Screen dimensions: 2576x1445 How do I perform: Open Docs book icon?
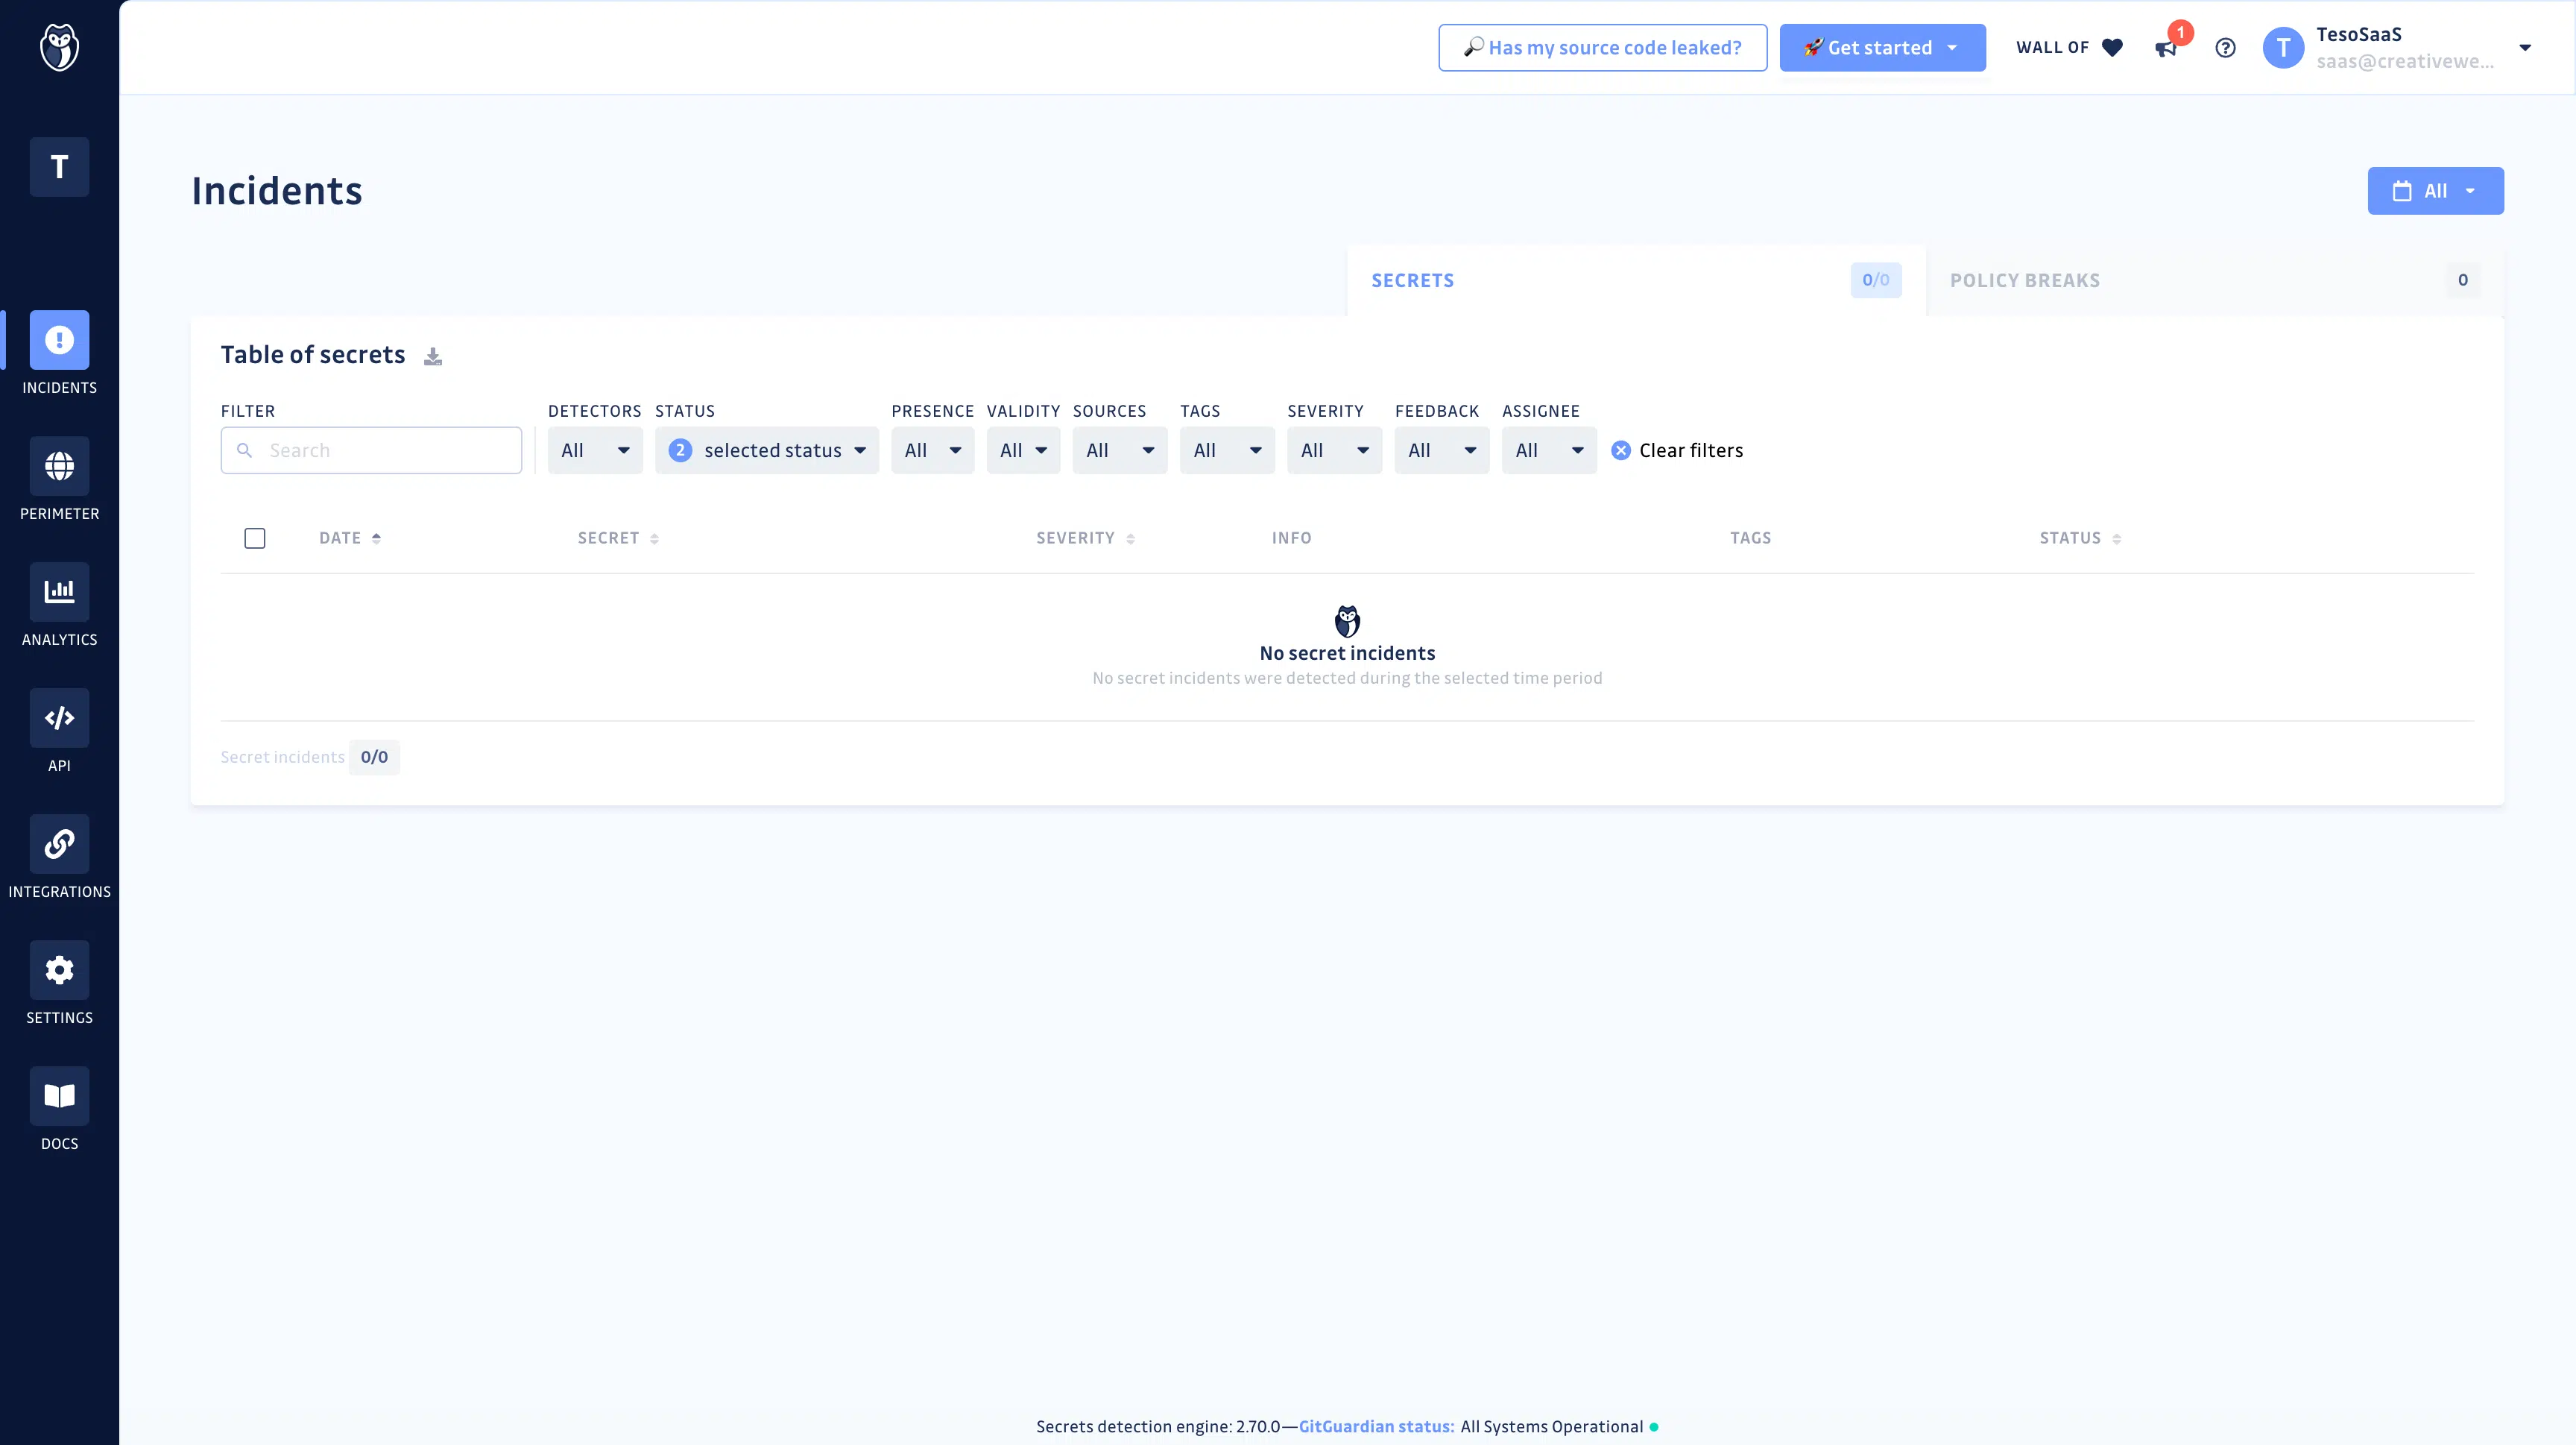pos(59,1096)
